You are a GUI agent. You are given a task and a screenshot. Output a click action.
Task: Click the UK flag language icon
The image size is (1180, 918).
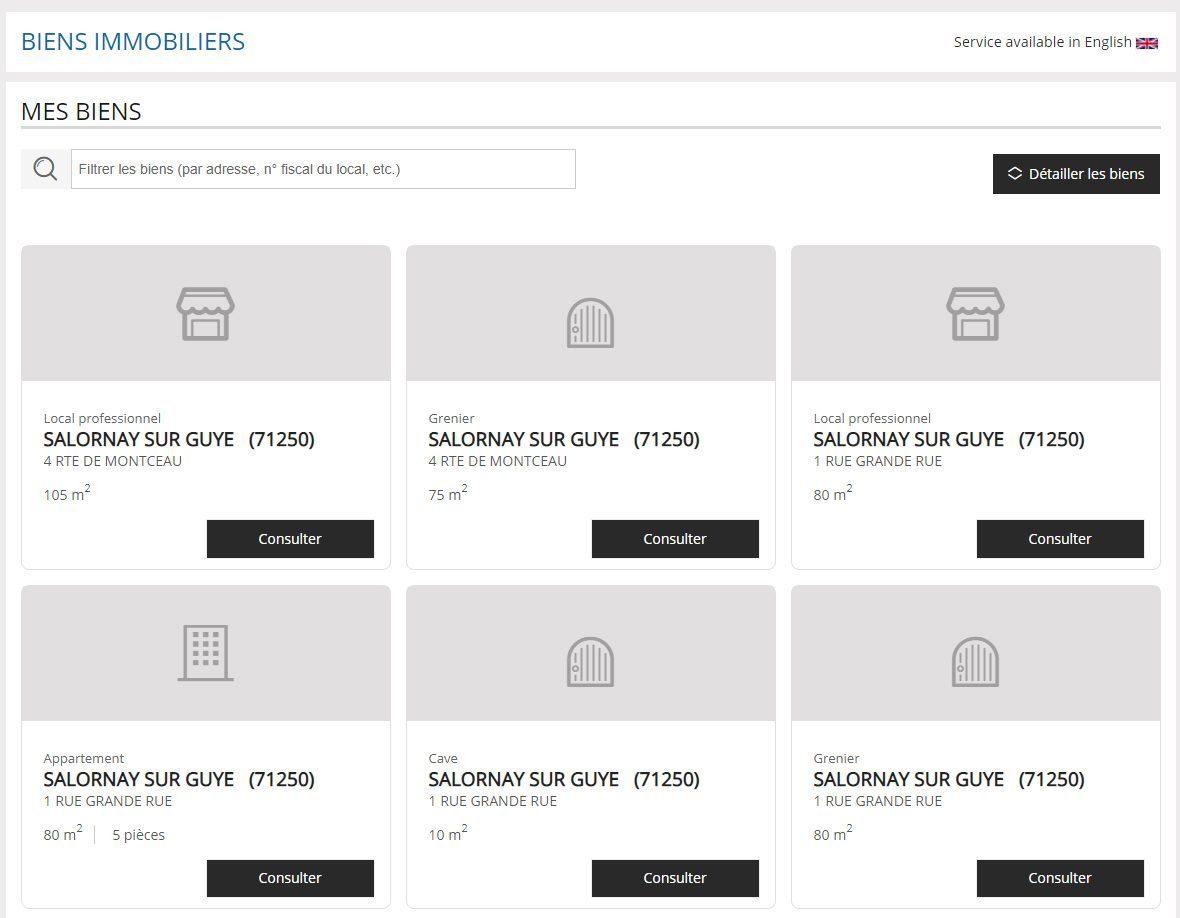(x=1147, y=43)
